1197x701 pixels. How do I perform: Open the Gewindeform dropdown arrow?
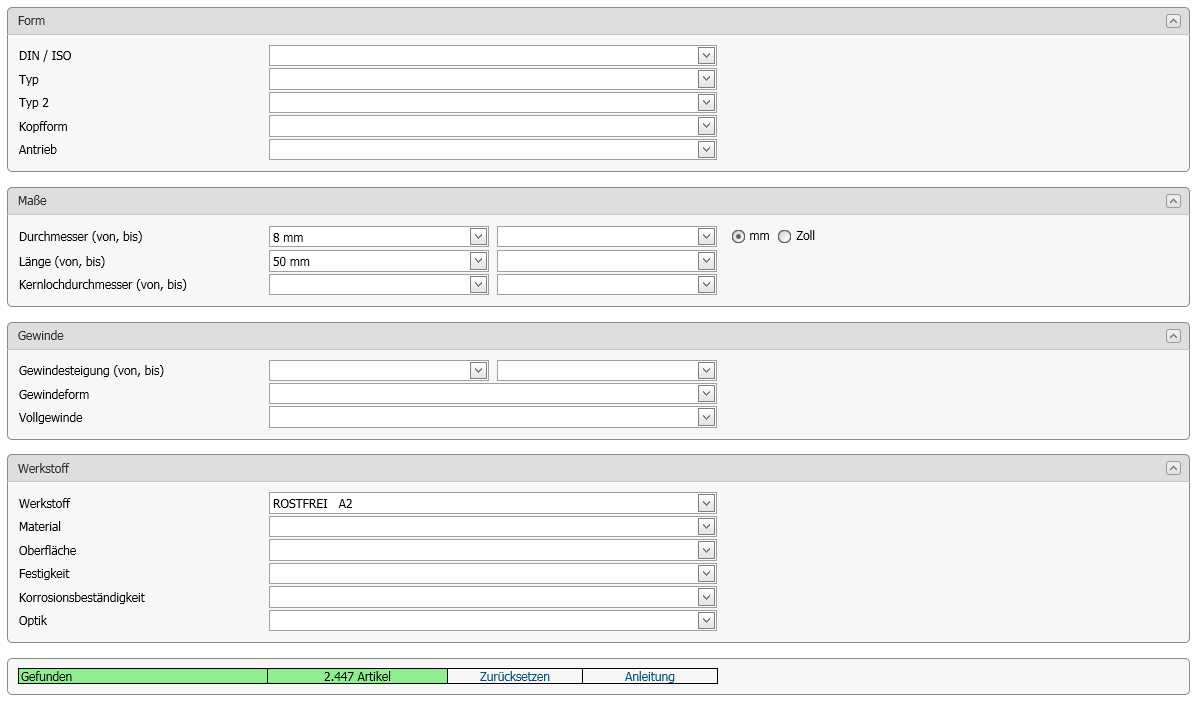click(706, 394)
